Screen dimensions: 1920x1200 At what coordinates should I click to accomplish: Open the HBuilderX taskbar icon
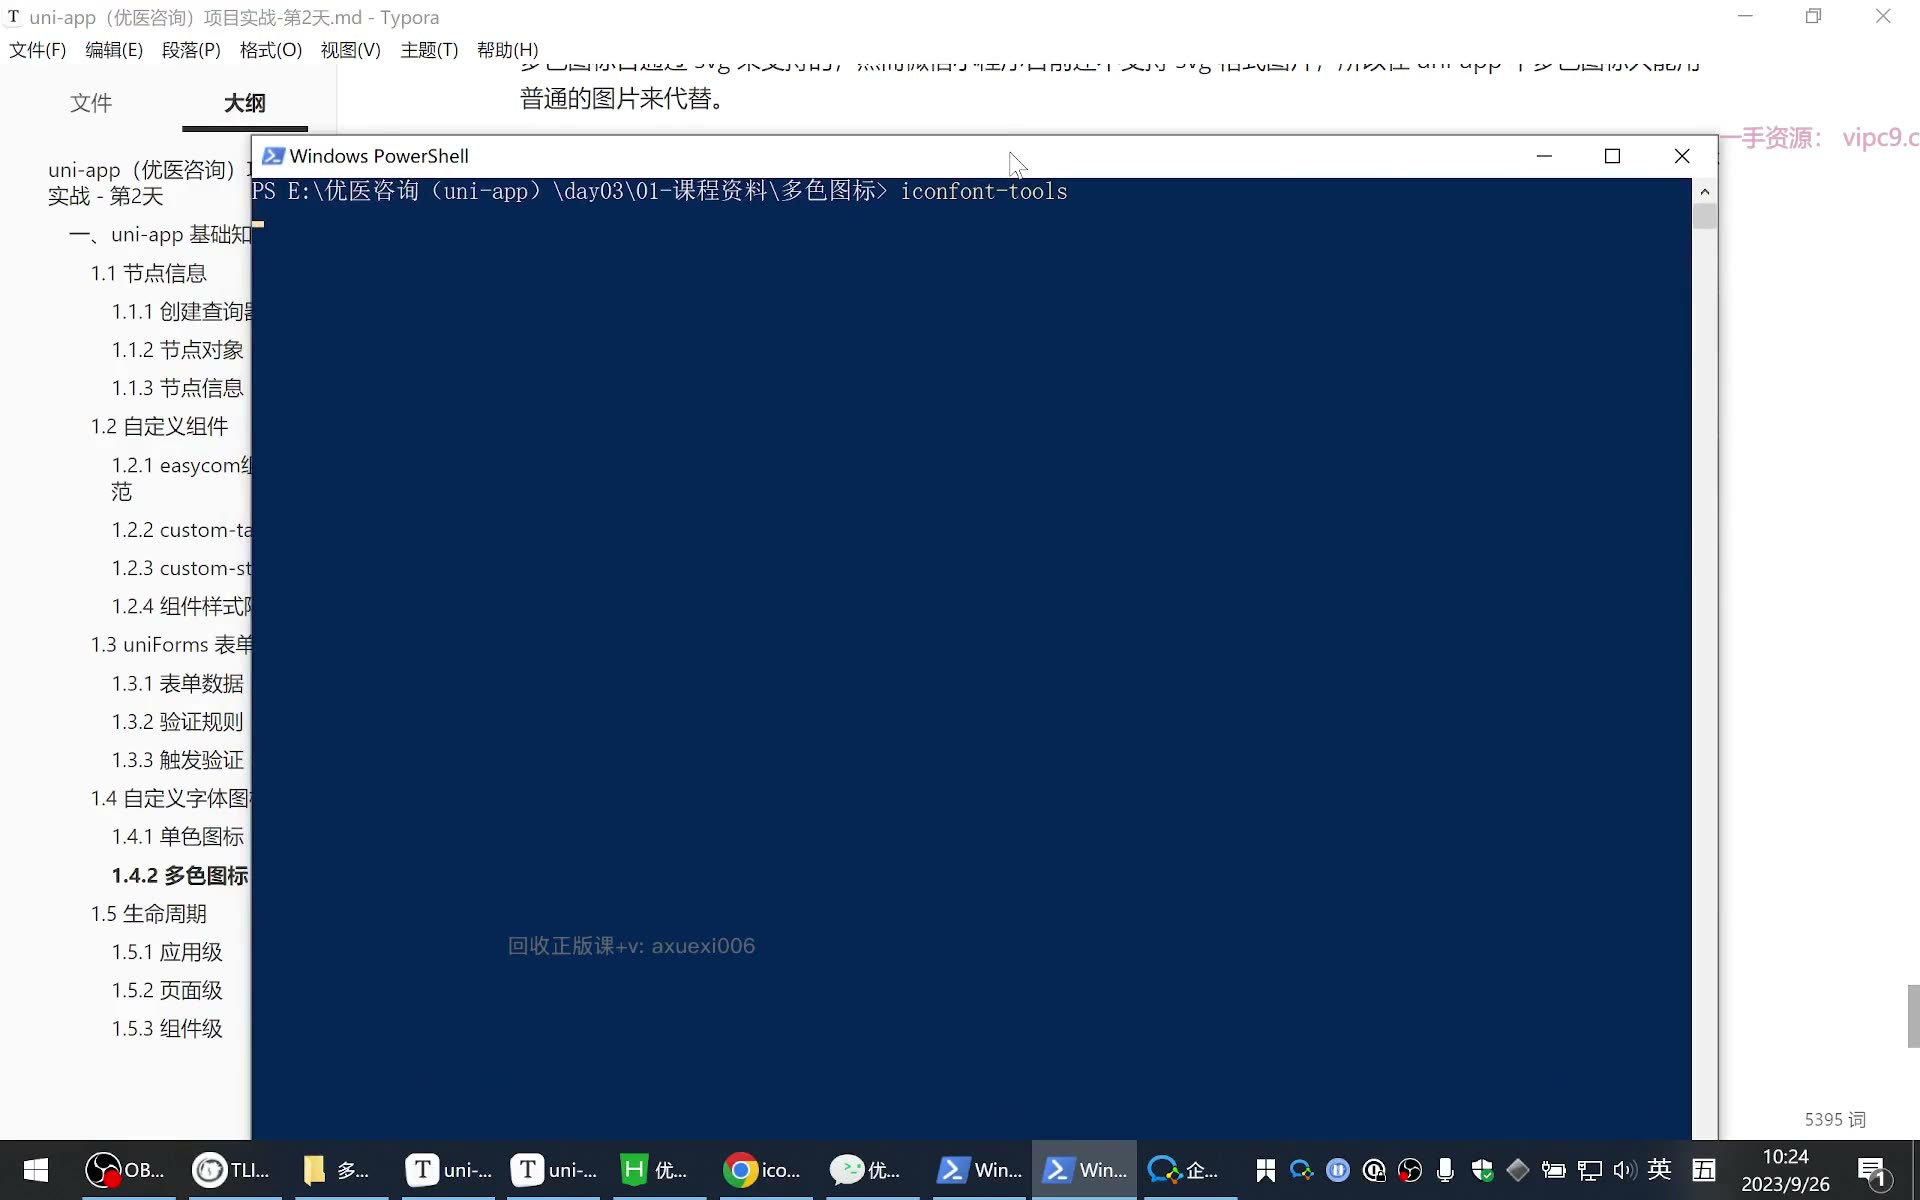(x=656, y=1169)
